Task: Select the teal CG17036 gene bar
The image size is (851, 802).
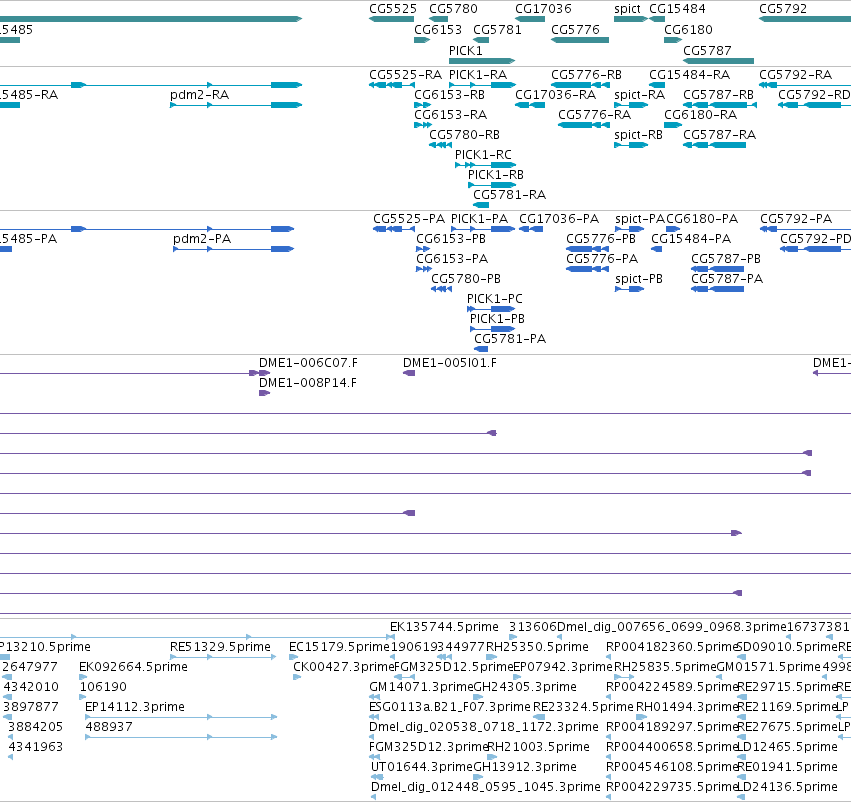Action: coord(530,19)
